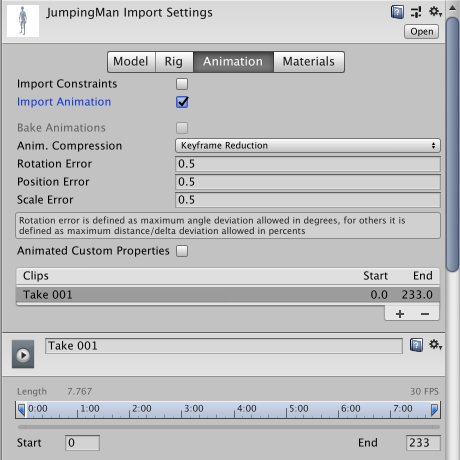Enable Import Constraints checkbox
The width and height of the screenshot is (460, 460).
tap(182, 84)
